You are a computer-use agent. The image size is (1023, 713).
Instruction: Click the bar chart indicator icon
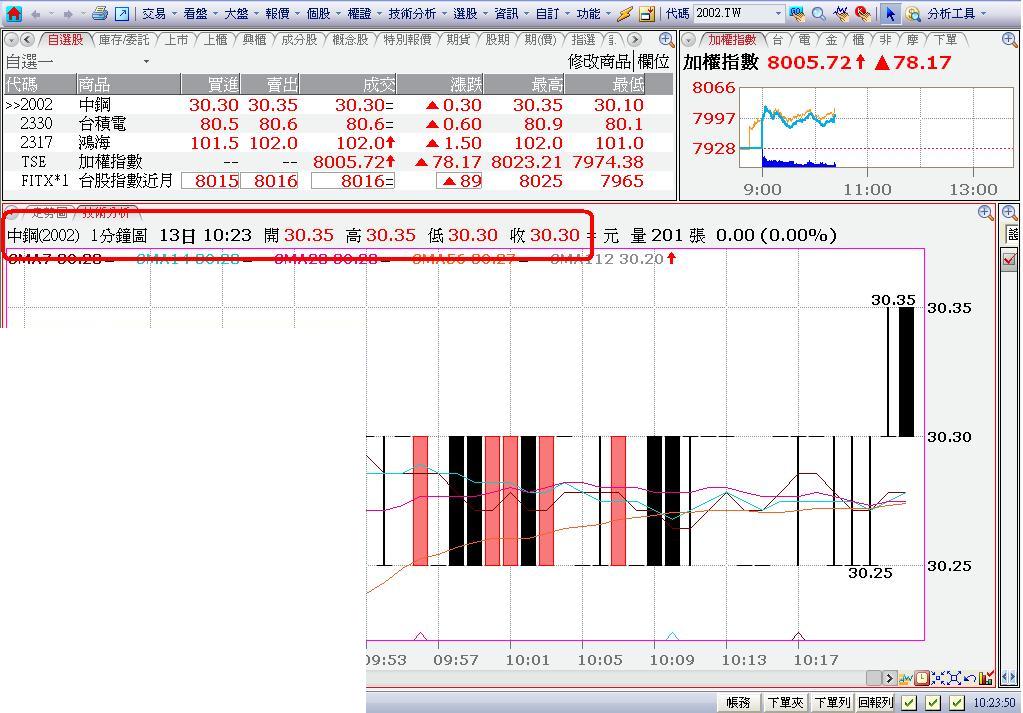point(986,678)
